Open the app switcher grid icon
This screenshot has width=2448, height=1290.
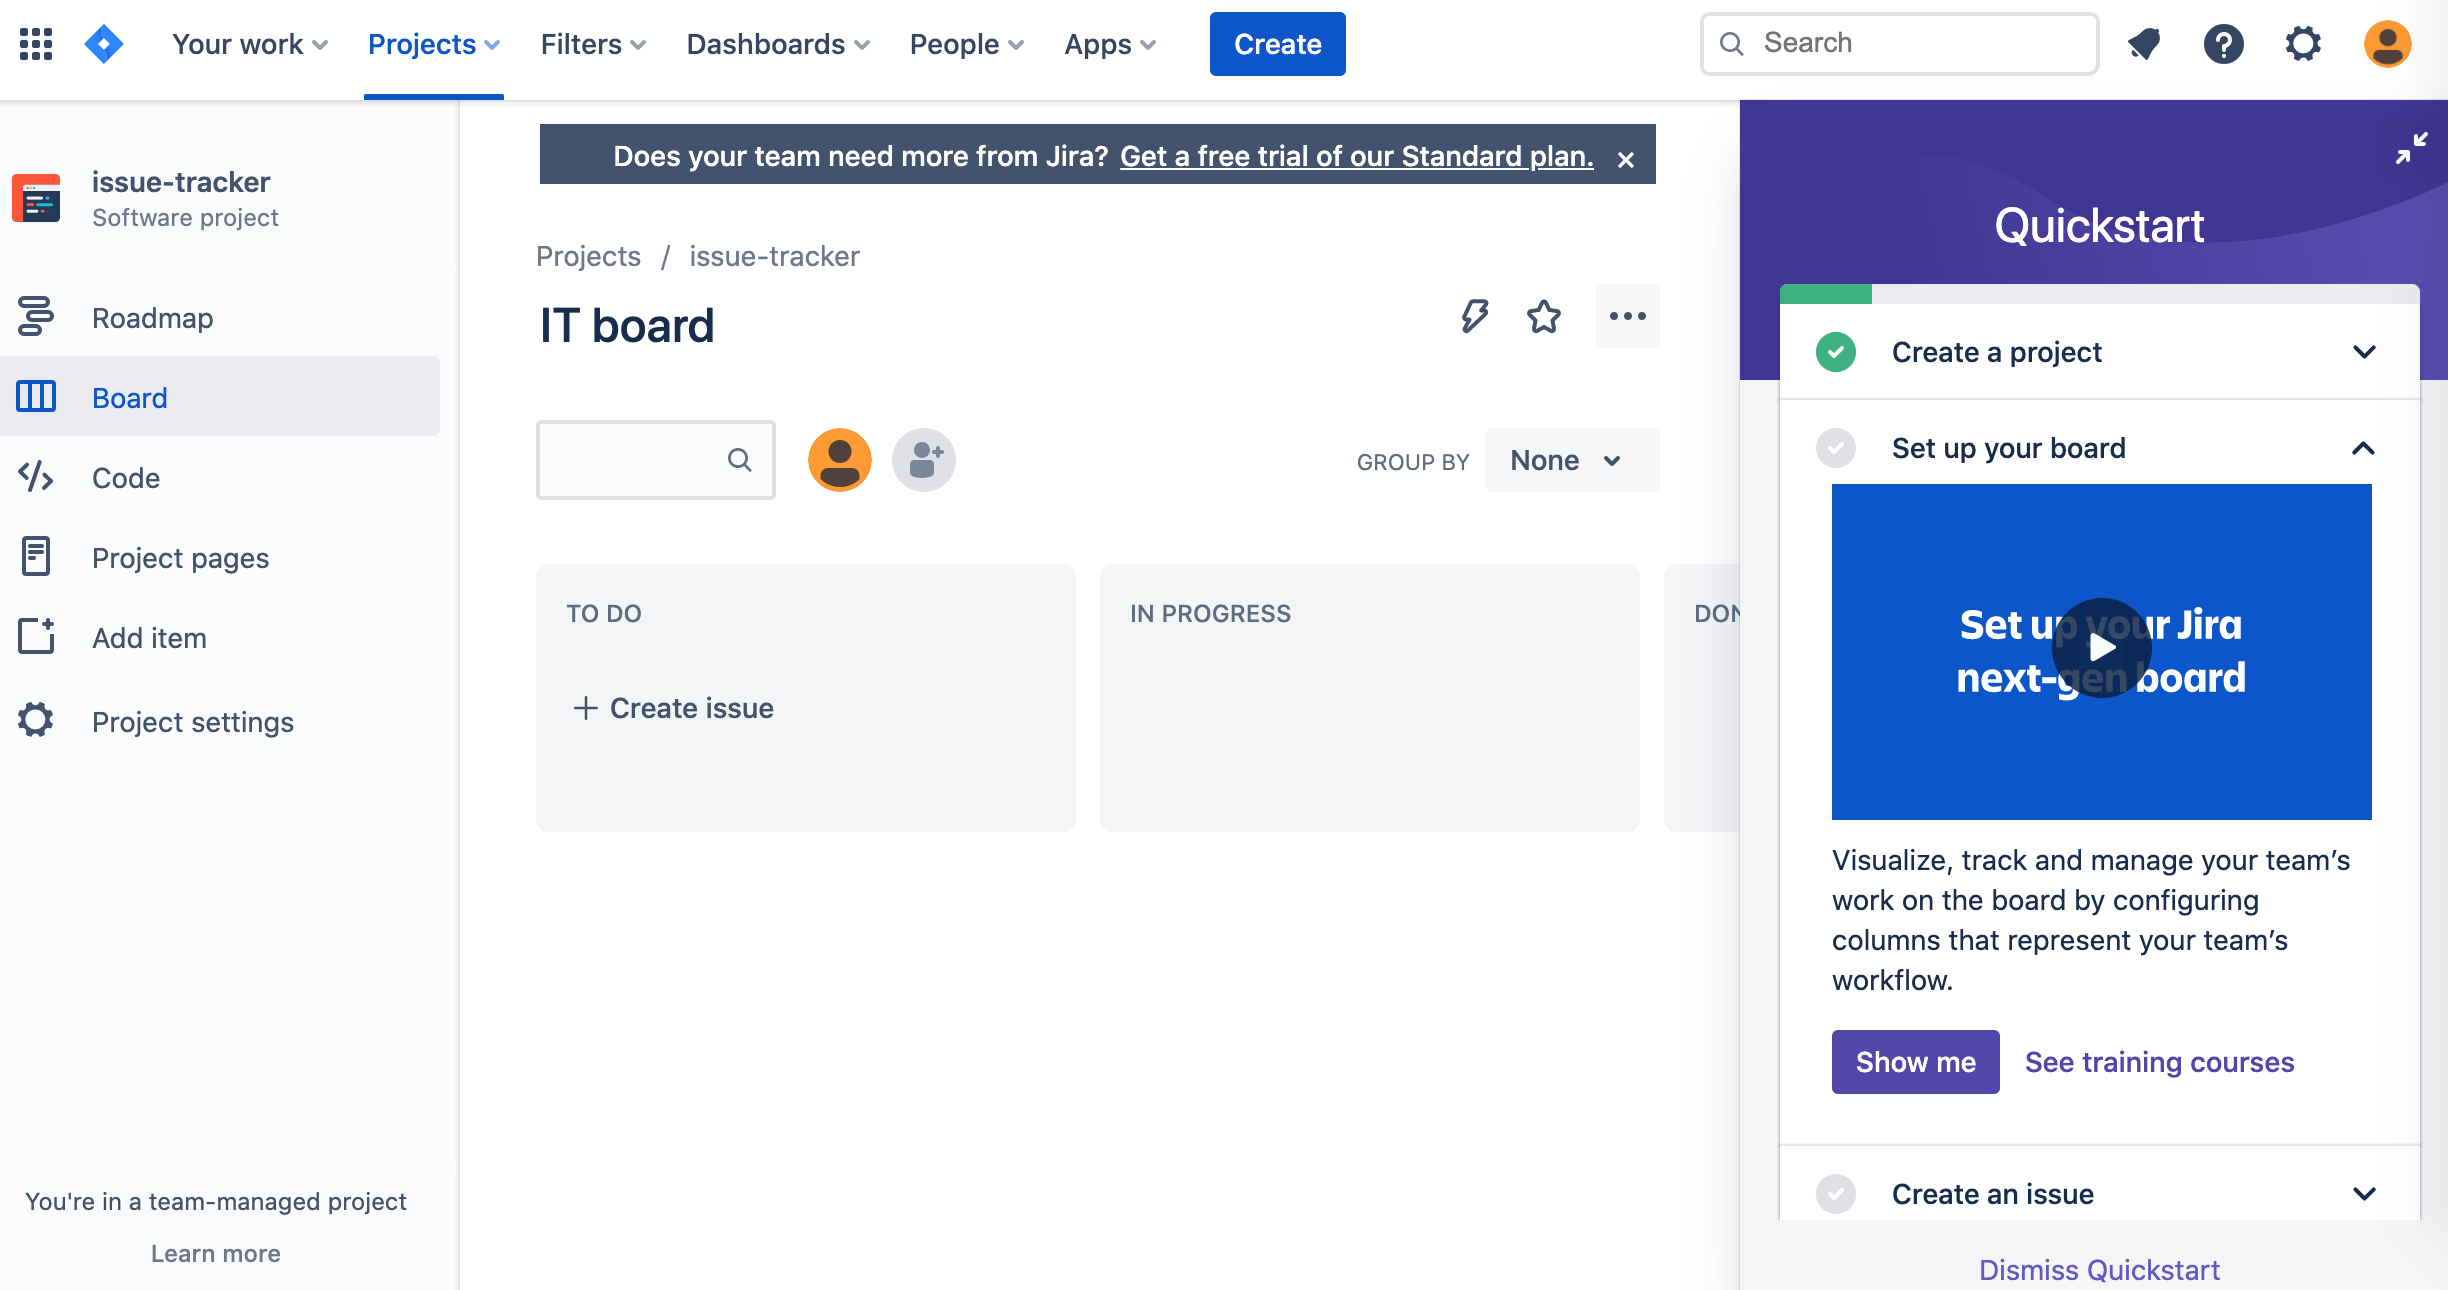(36, 44)
